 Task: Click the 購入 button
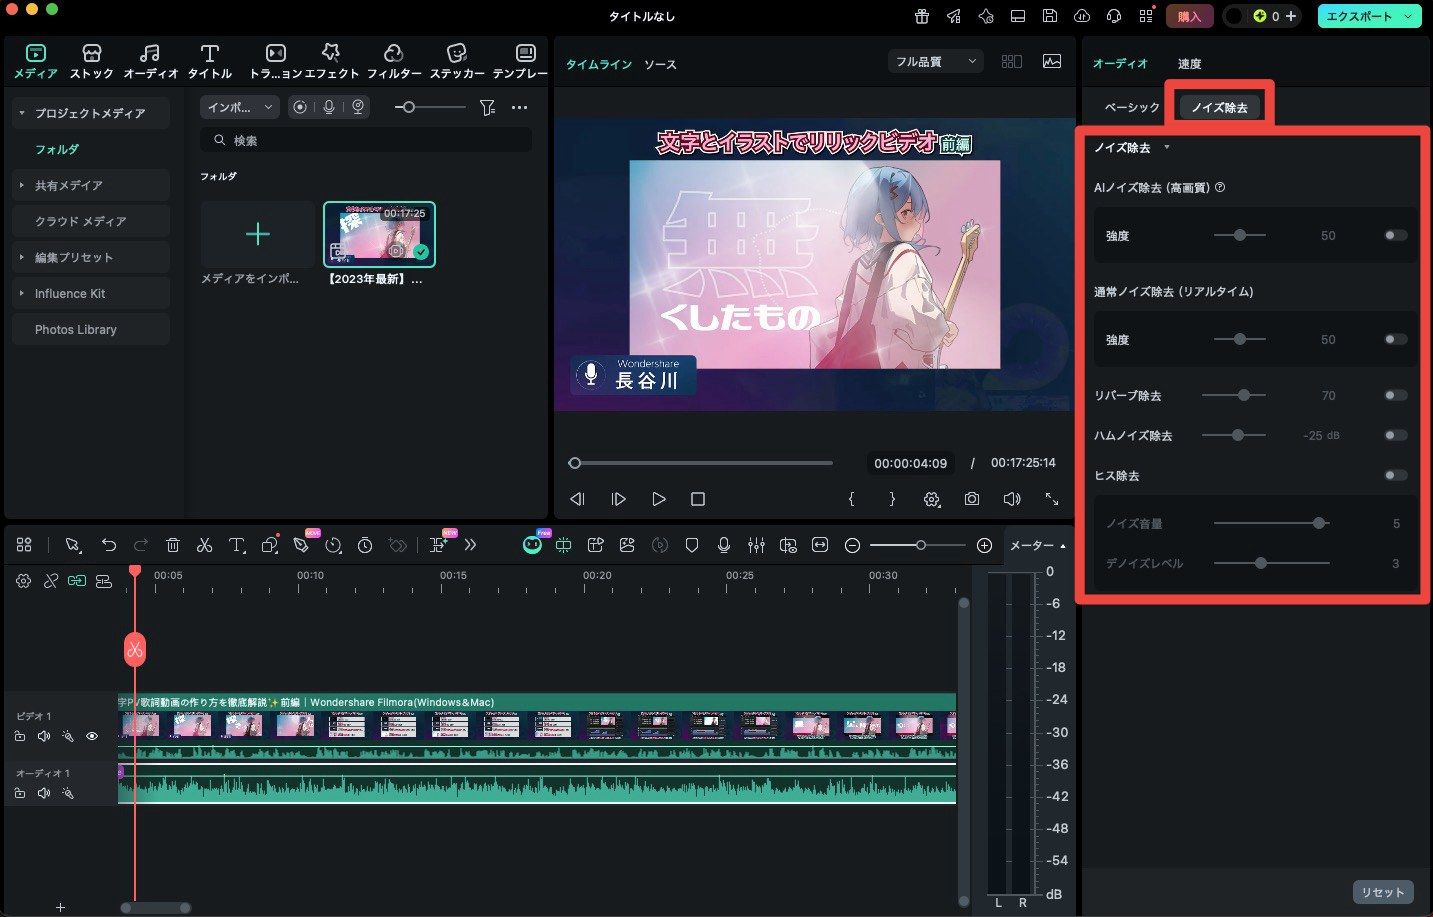(1189, 16)
